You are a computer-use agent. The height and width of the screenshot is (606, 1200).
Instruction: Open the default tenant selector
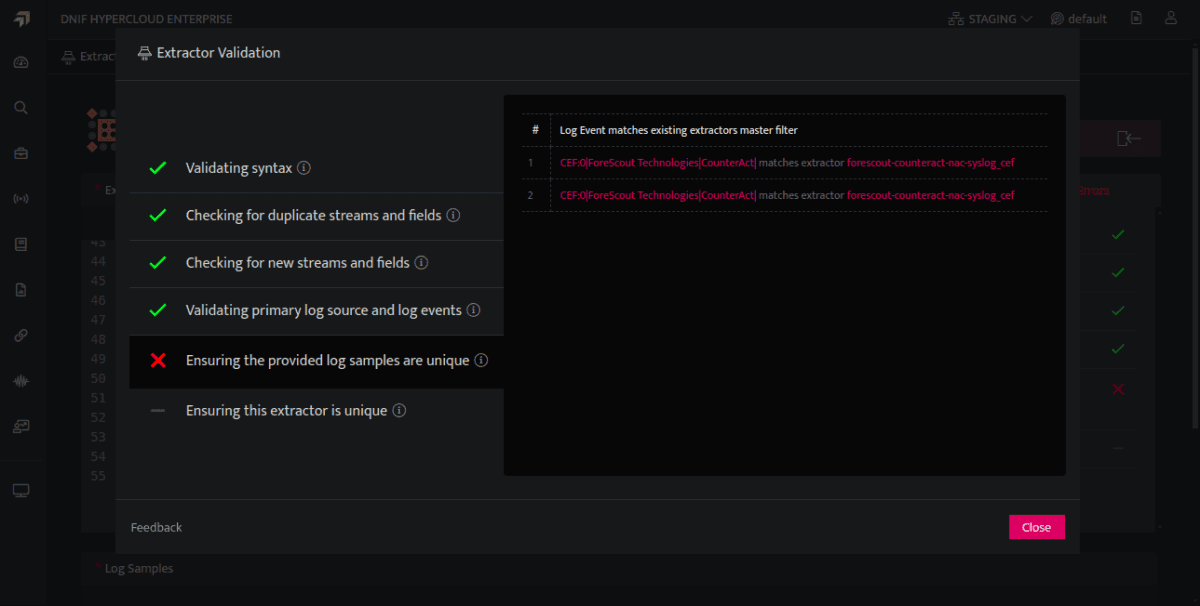(1078, 18)
